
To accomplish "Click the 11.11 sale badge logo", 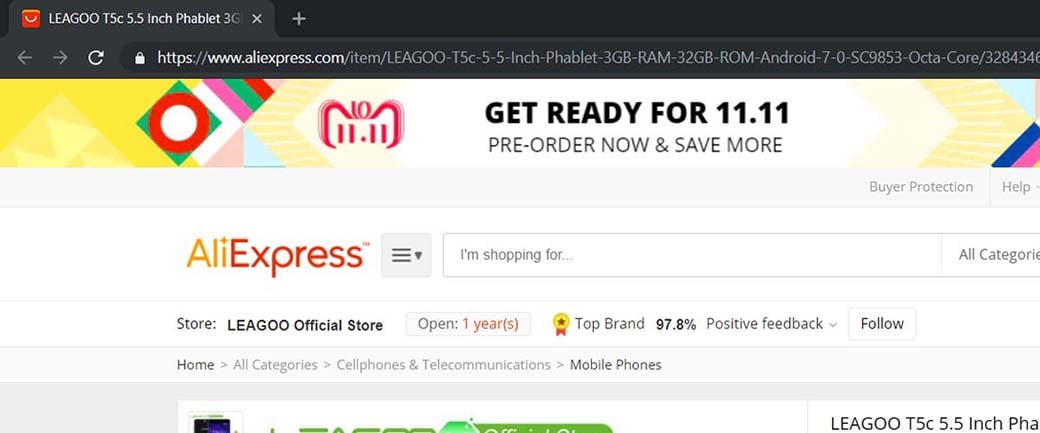I will [x=361, y=124].
